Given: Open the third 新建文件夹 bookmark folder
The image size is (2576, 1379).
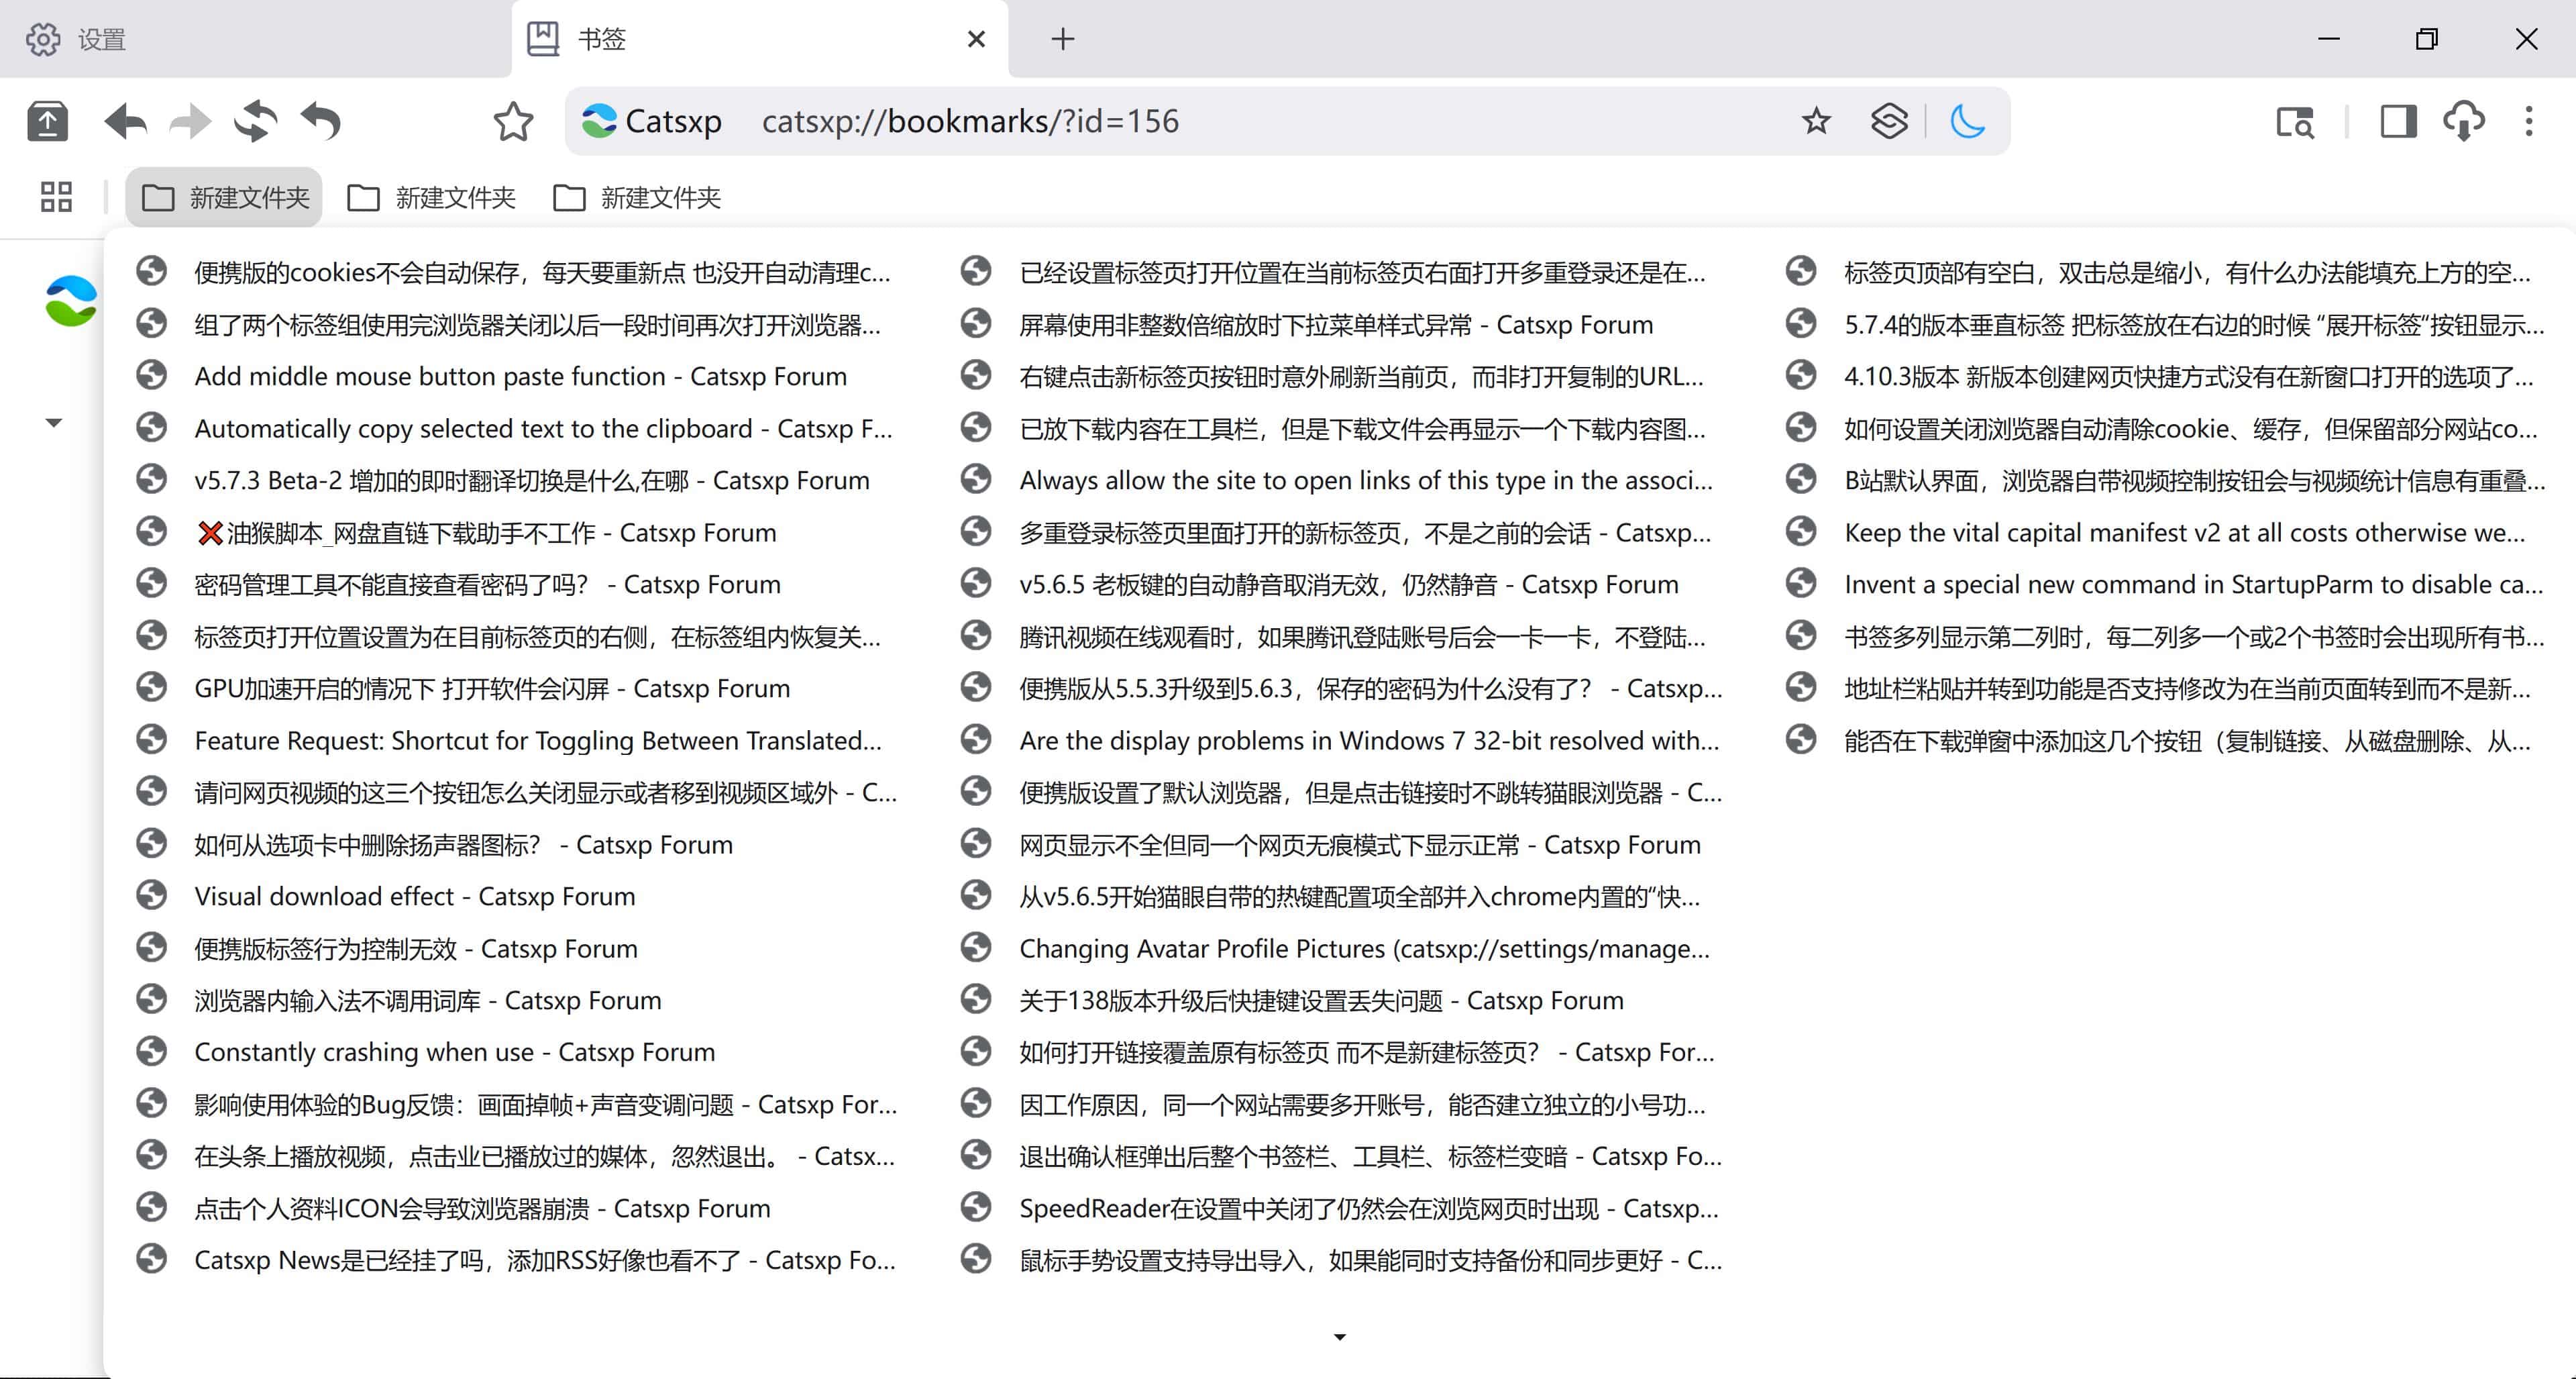Looking at the screenshot, I should coord(637,197).
